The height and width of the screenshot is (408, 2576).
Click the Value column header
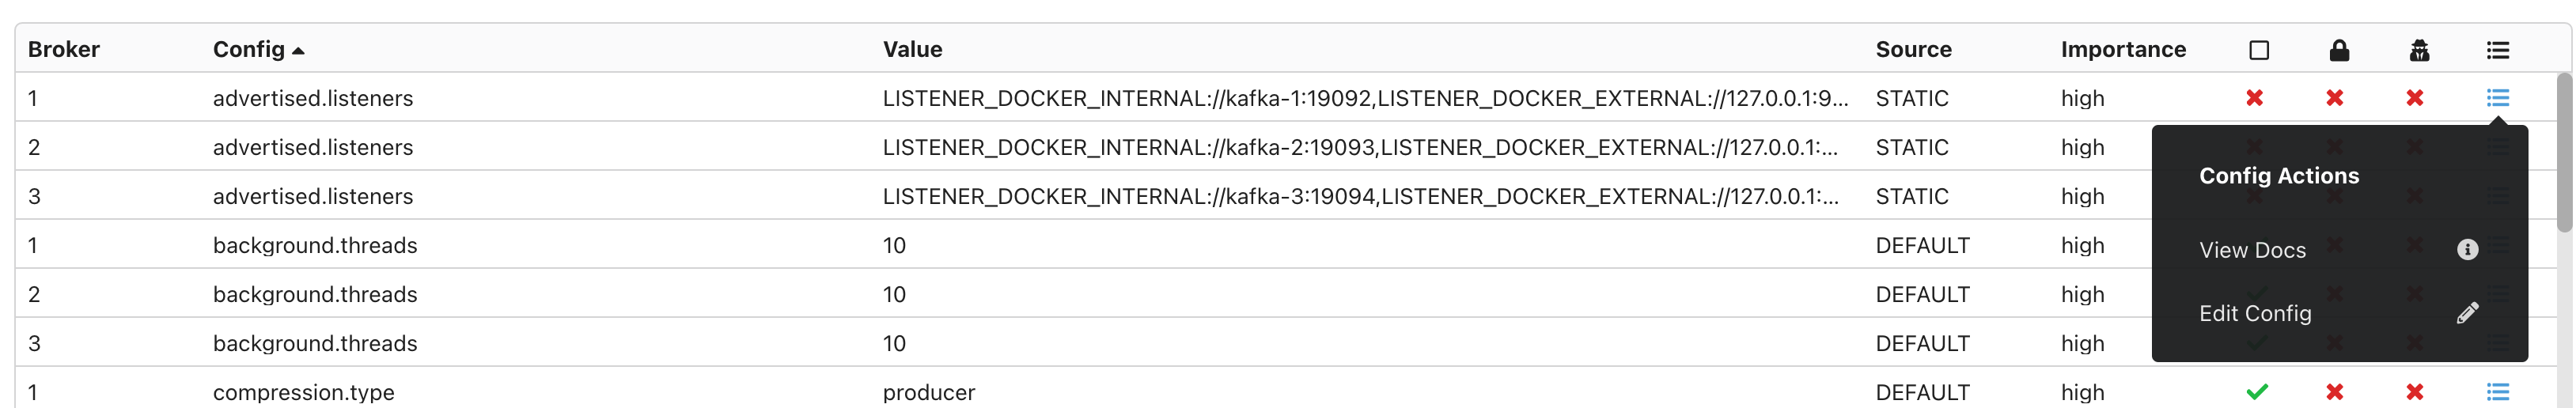912,49
